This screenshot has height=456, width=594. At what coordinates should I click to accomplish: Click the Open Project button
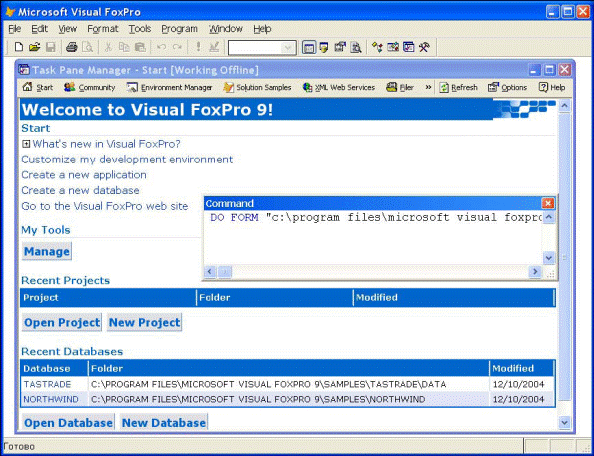62,322
